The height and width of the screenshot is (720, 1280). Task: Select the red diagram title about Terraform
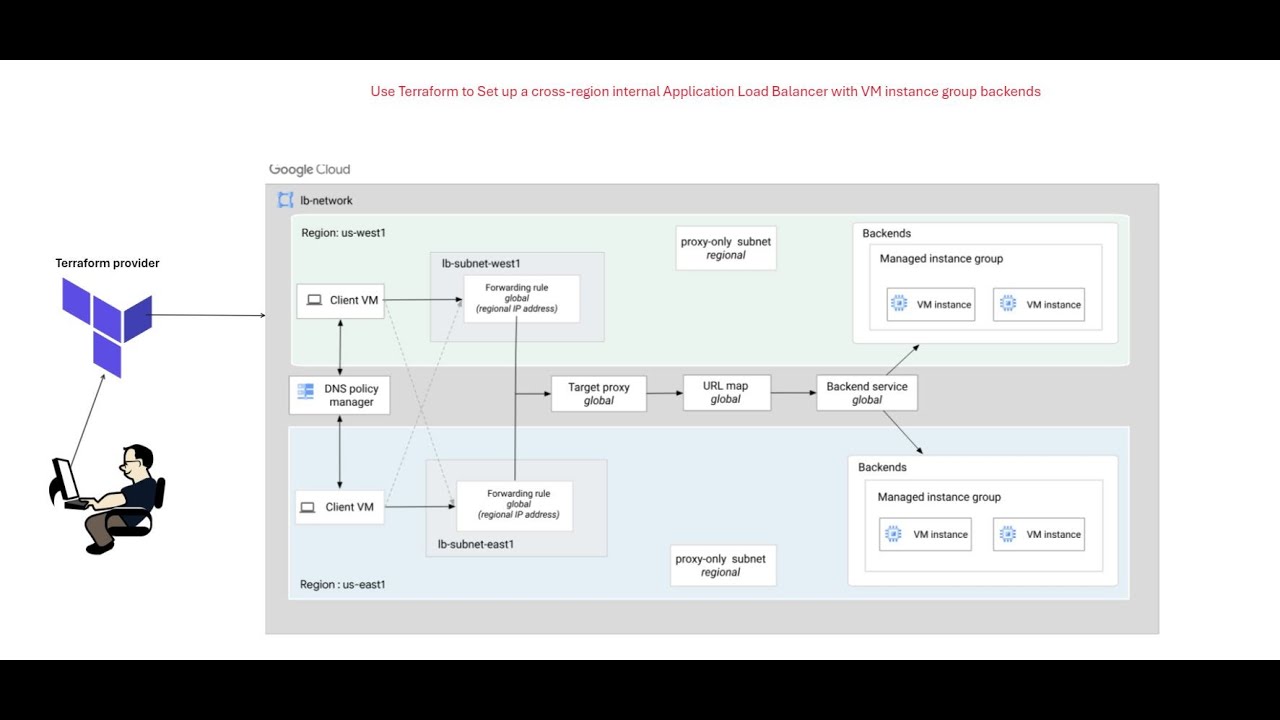(705, 91)
